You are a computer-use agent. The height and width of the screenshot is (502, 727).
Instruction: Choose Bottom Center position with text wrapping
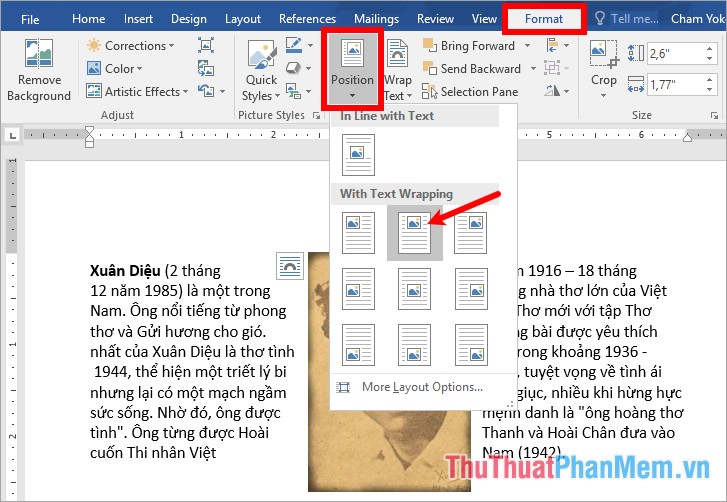pos(415,344)
